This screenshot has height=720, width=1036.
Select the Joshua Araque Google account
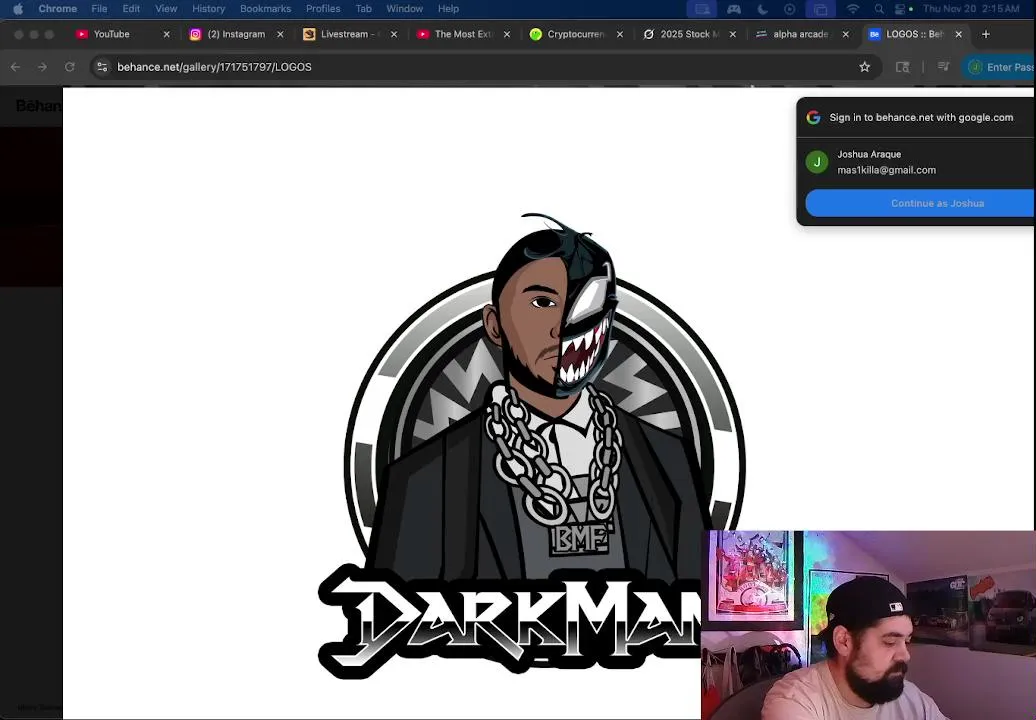pos(916,162)
